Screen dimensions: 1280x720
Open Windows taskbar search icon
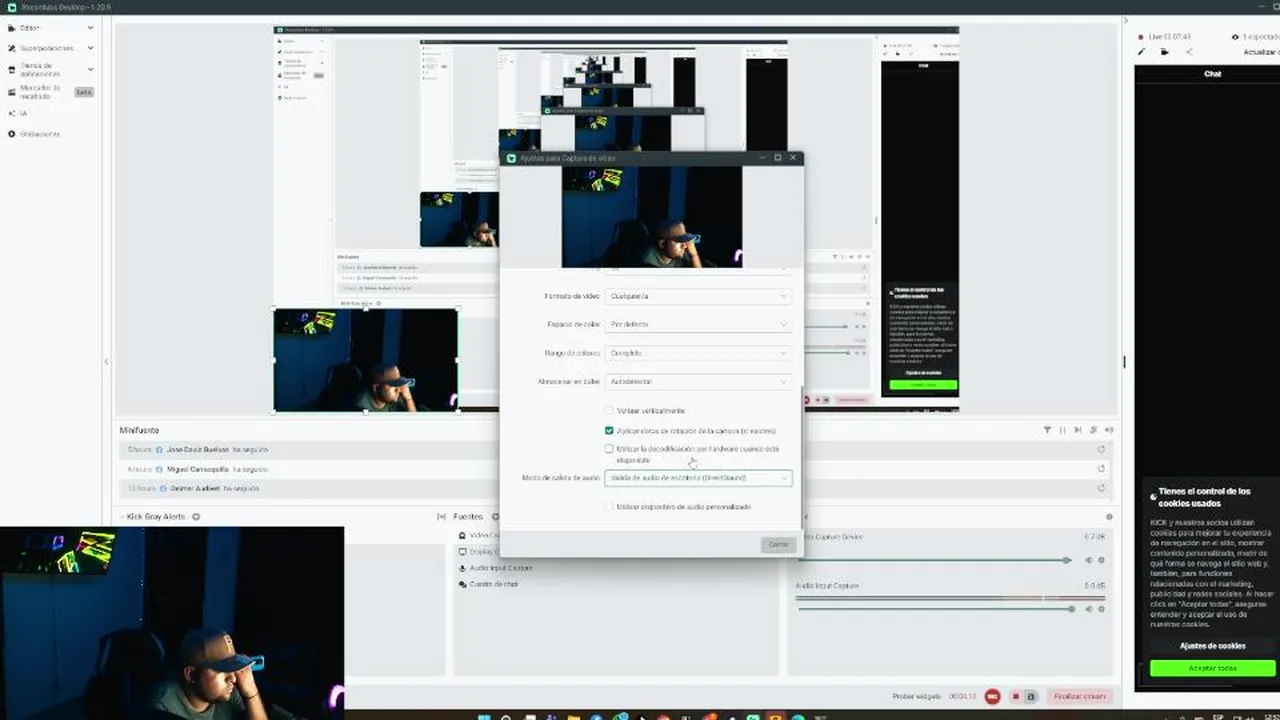pos(506,716)
